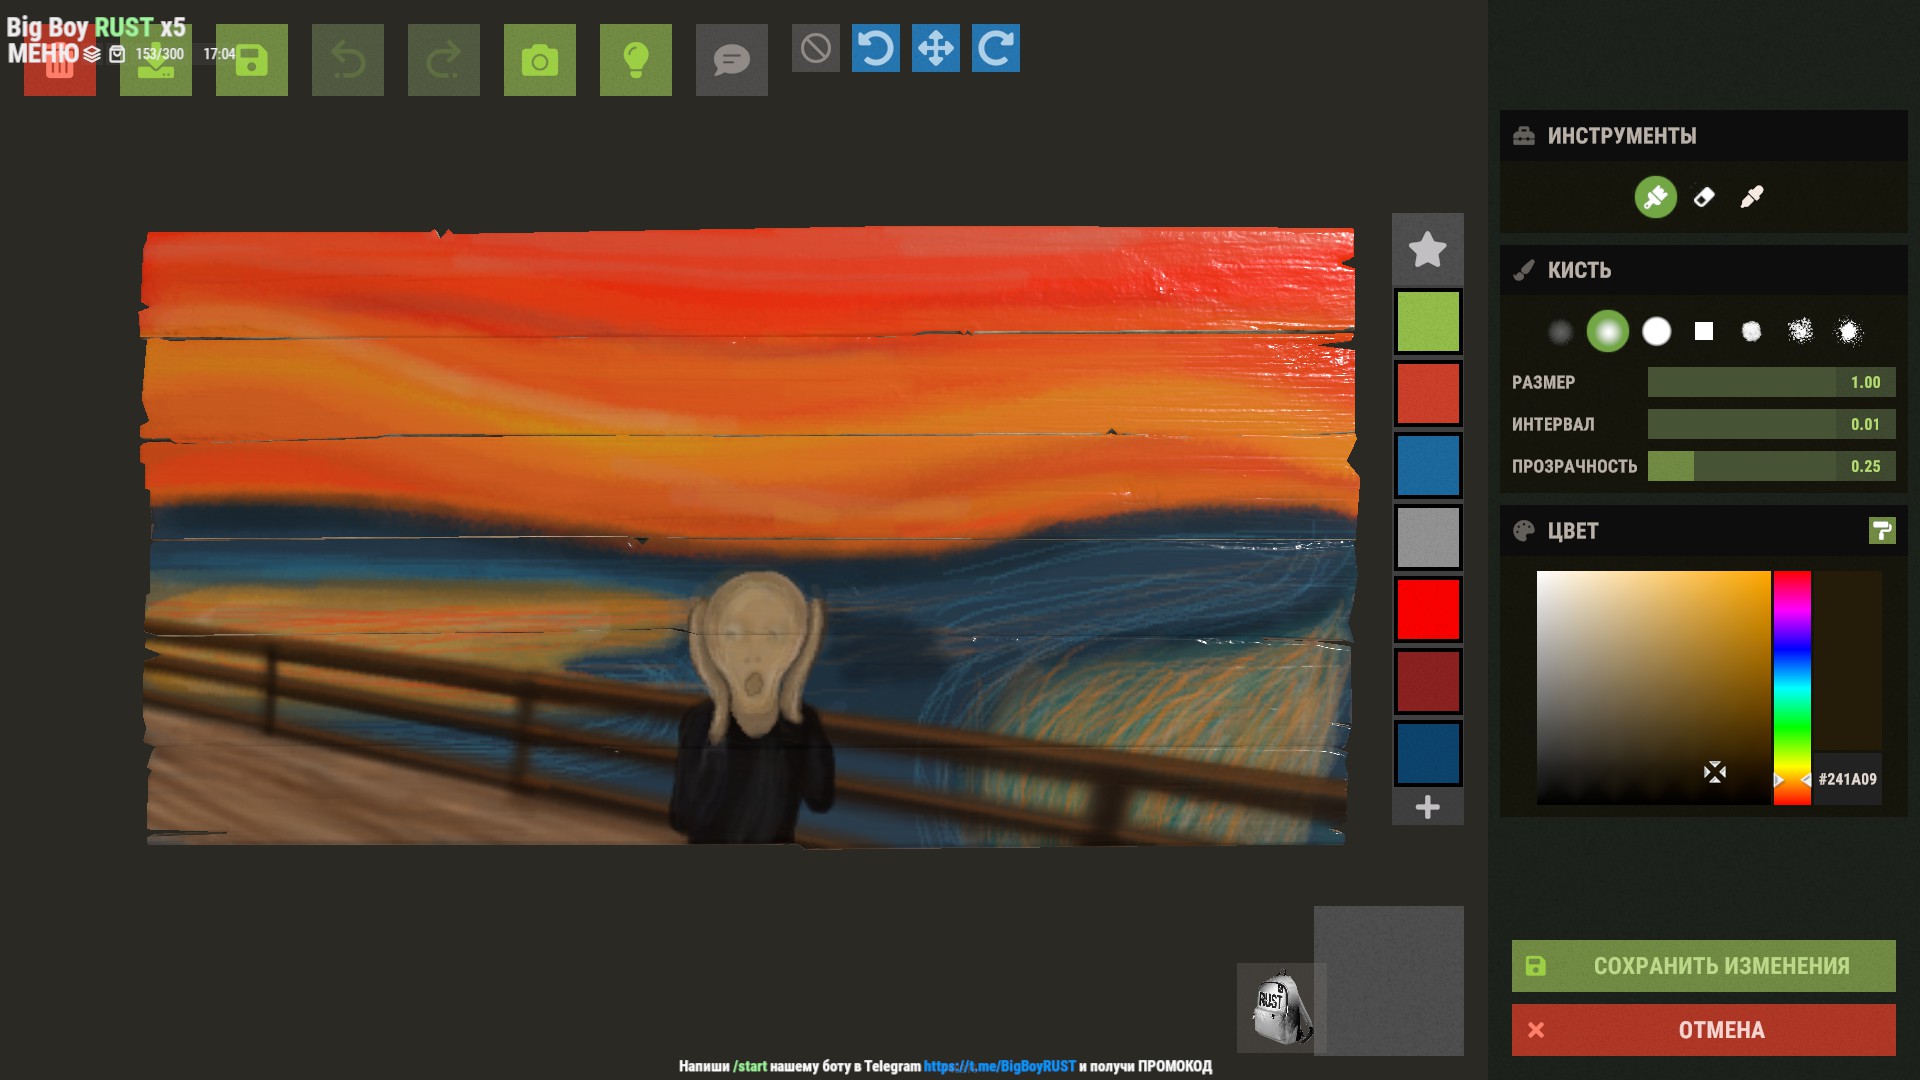
Task: Choose the hard round white brush
Action: coord(1656,331)
